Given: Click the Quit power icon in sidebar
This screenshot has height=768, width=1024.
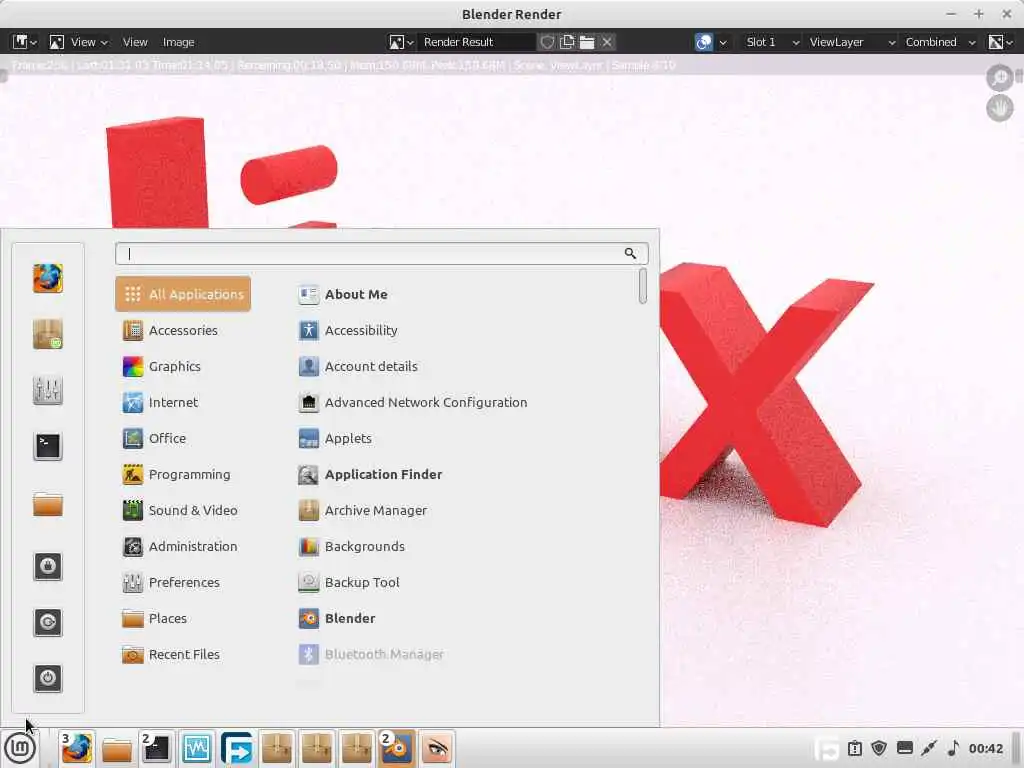Looking at the screenshot, I should point(48,678).
